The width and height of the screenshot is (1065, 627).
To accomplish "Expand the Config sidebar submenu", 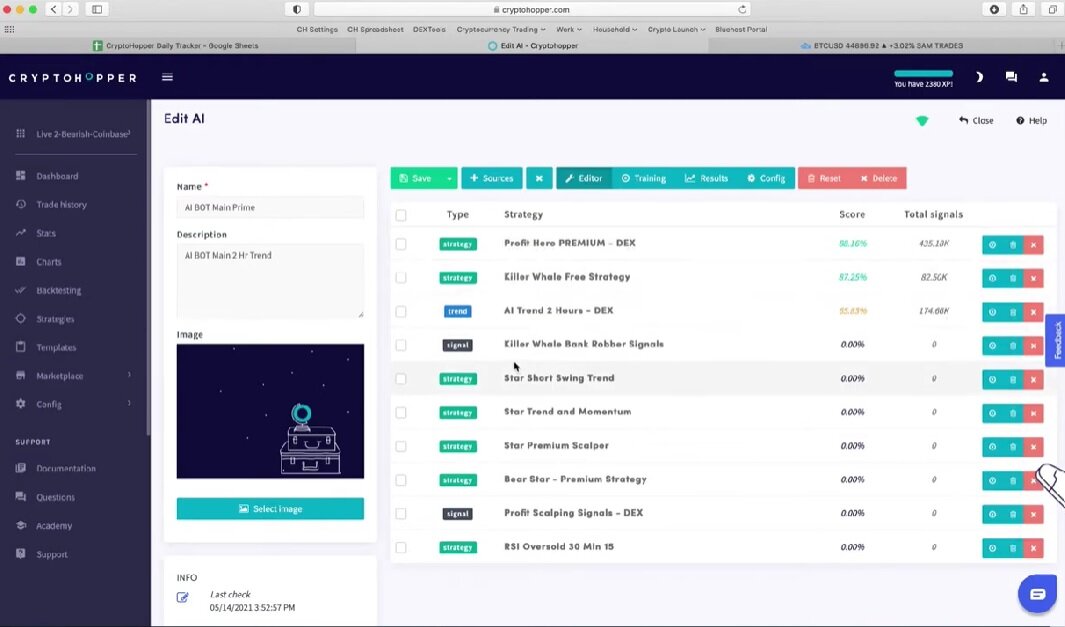I will coord(129,404).
